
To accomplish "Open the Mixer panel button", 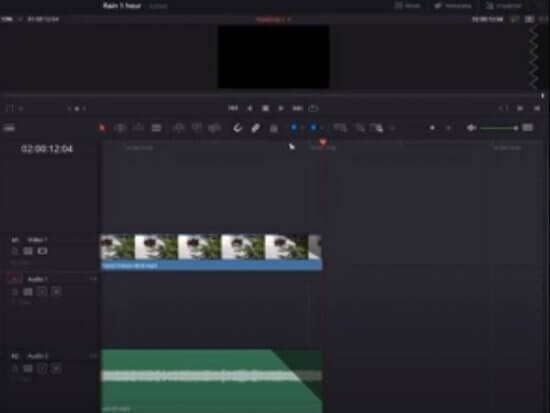I will pyautogui.click(x=408, y=6).
